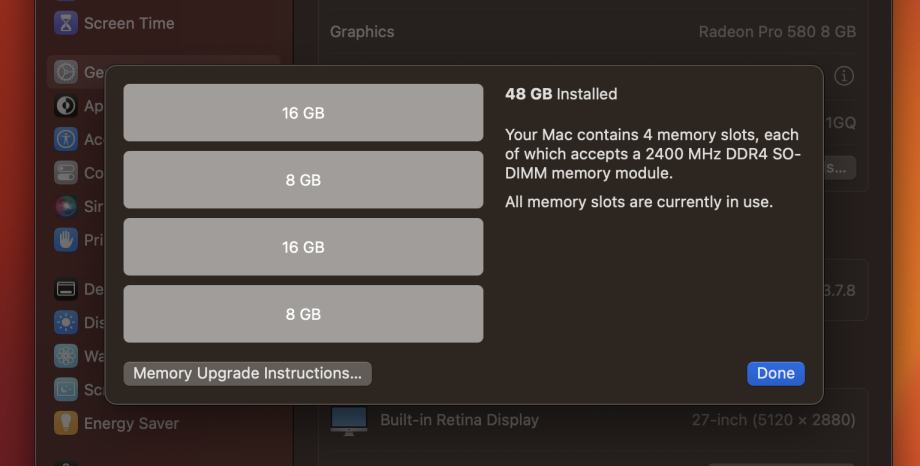Open the Displays sun icon
Viewport: 920px width, 466px height.
point(66,323)
